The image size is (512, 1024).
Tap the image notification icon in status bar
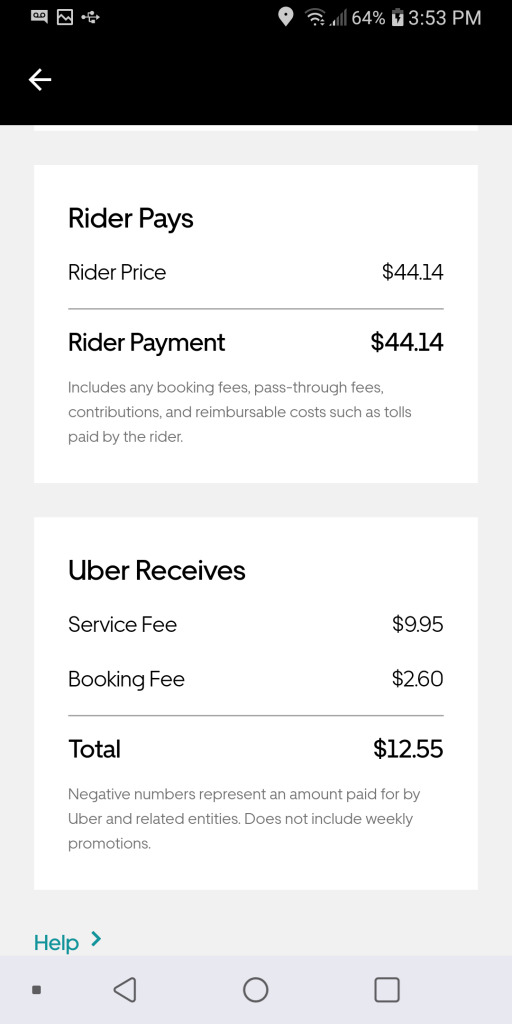point(65,18)
